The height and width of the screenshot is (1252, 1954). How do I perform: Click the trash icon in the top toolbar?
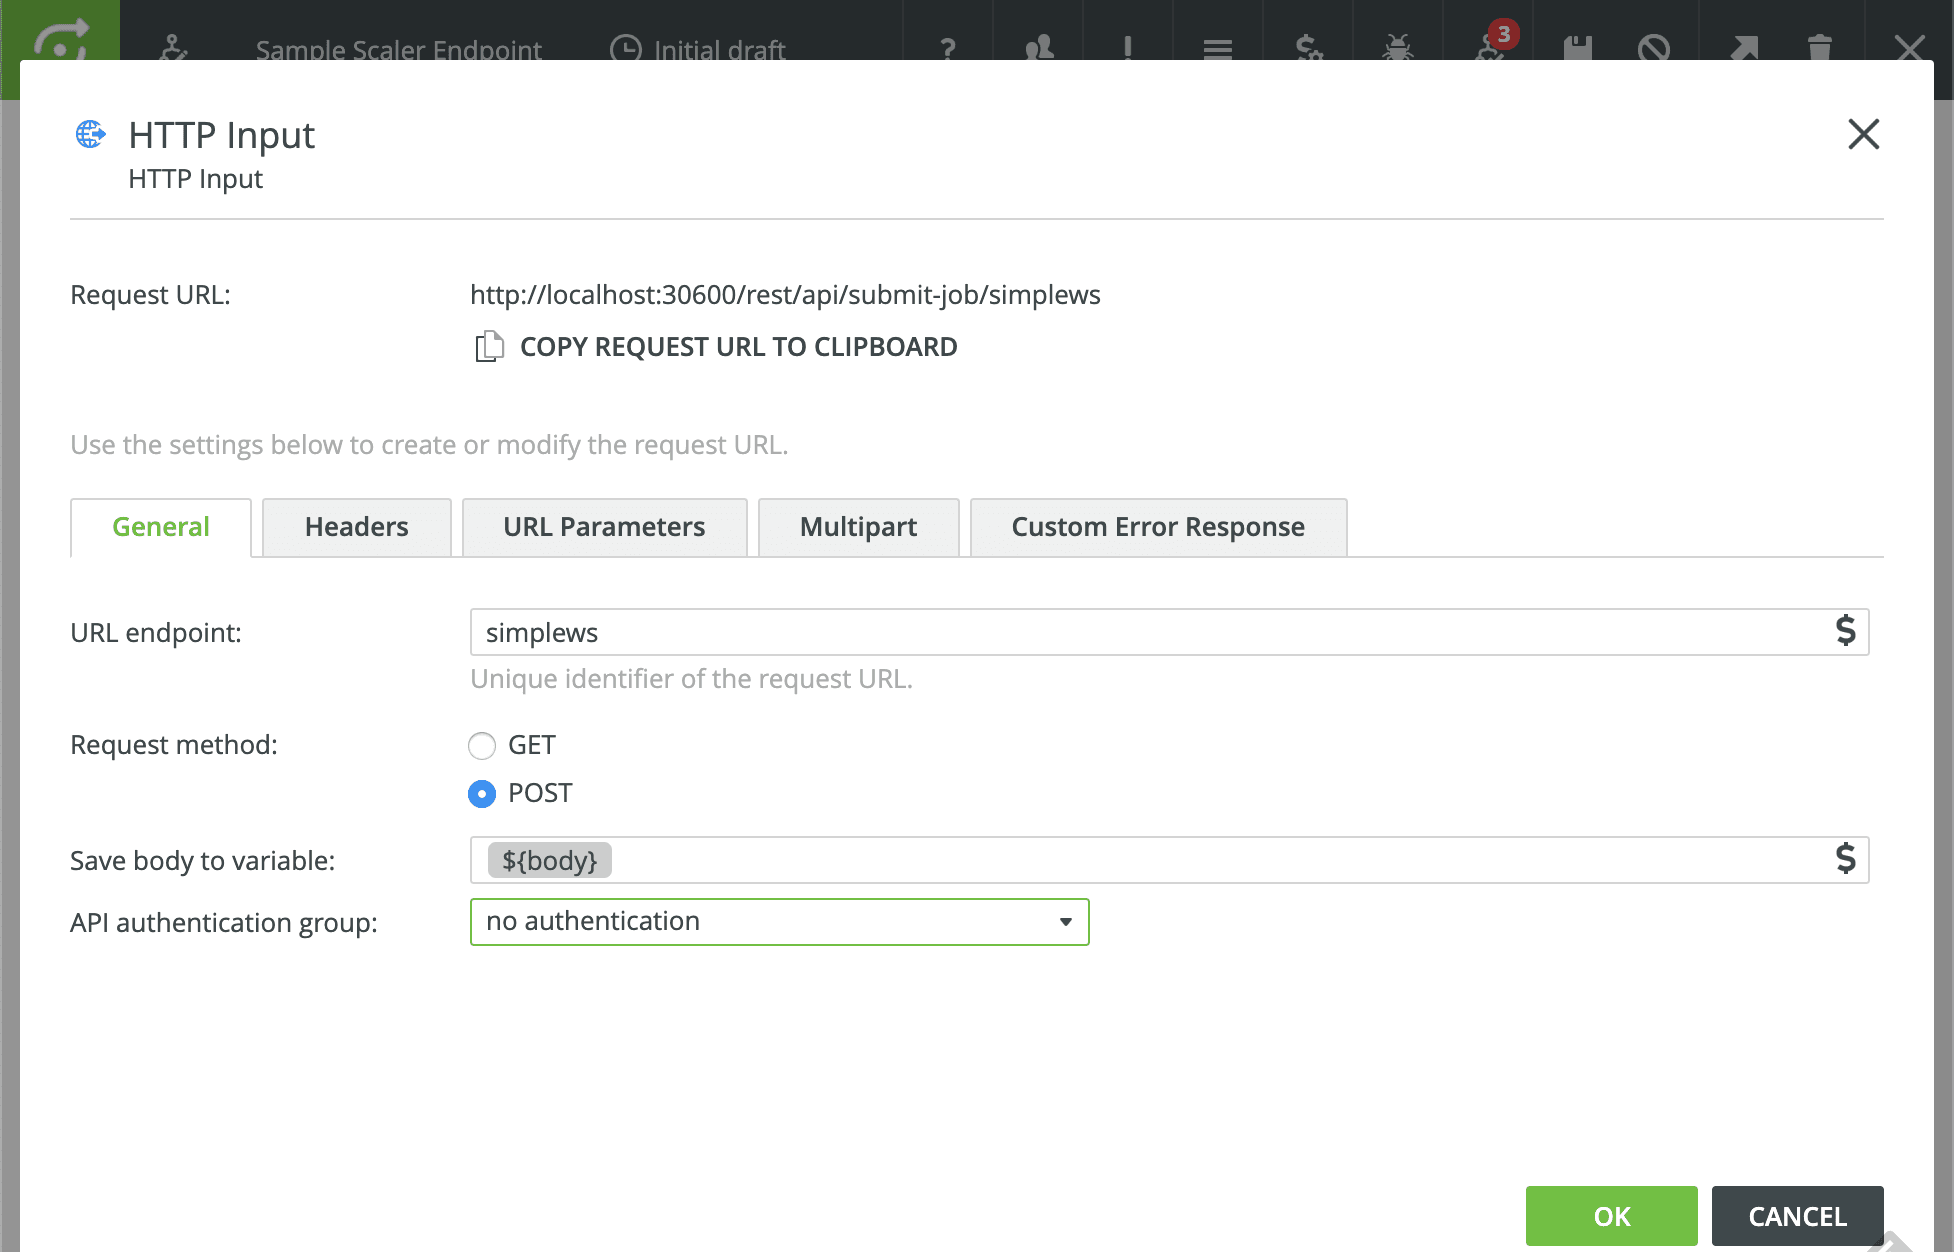tap(1820, 48)
